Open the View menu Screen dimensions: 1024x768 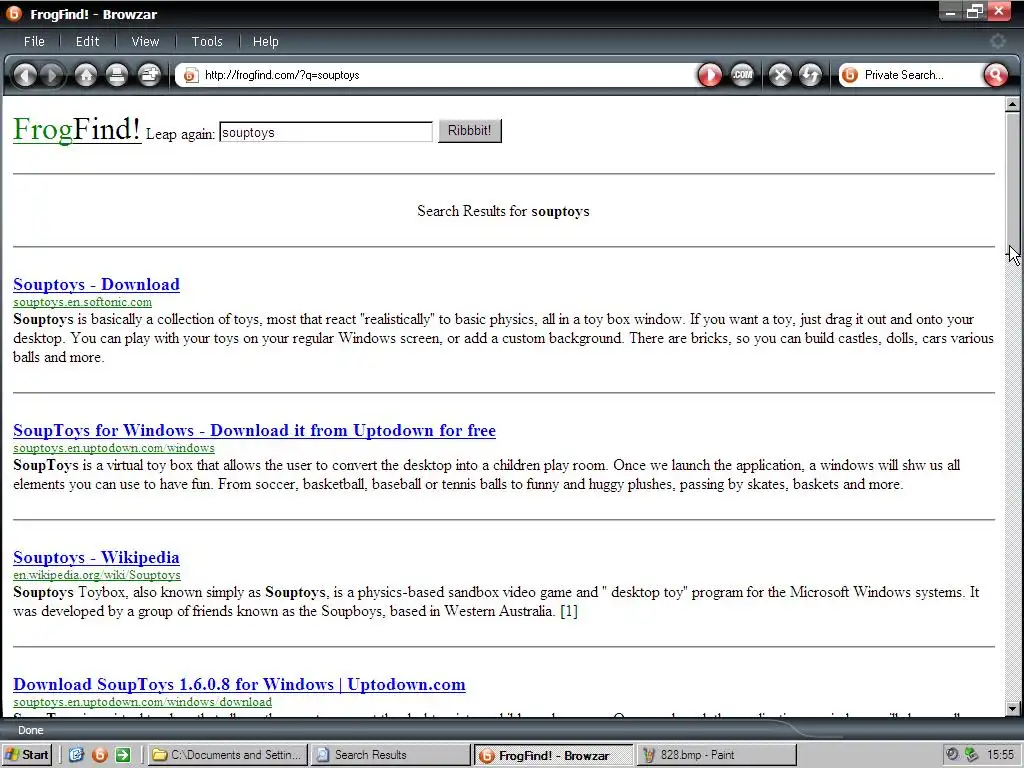(x=145, y=41)
